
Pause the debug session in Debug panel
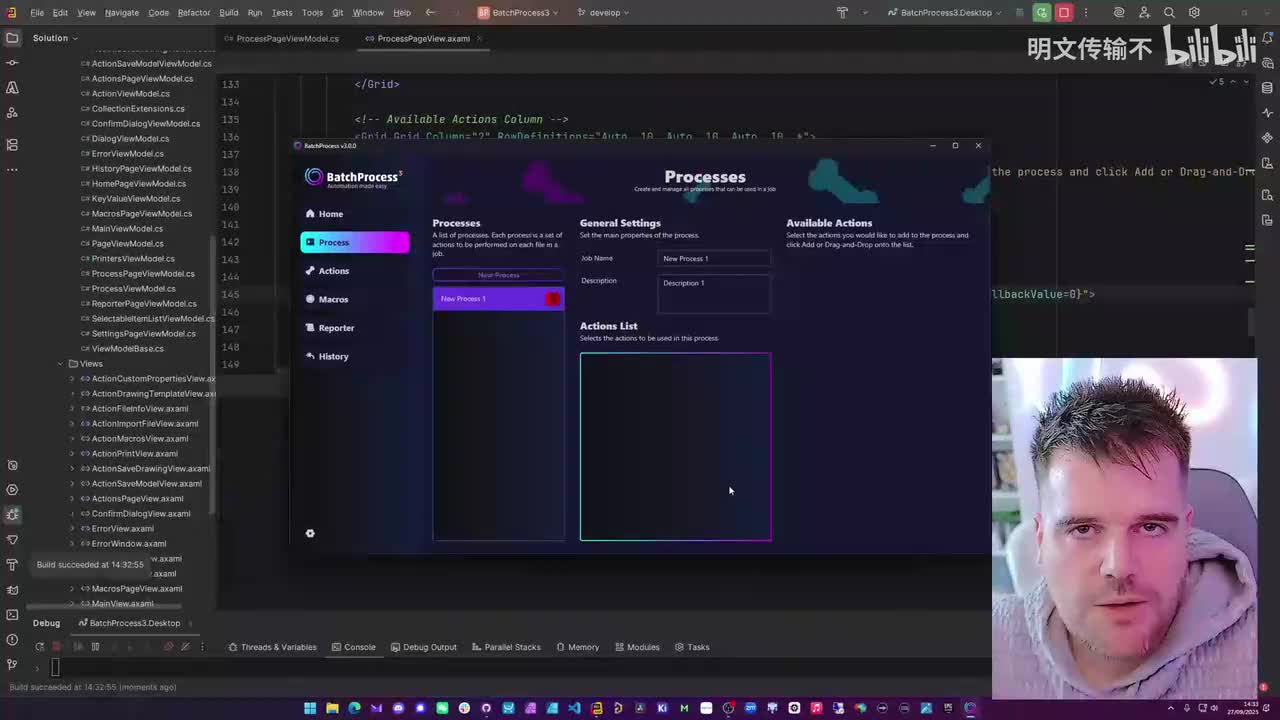pyautogui.click(x=95, y=647)
